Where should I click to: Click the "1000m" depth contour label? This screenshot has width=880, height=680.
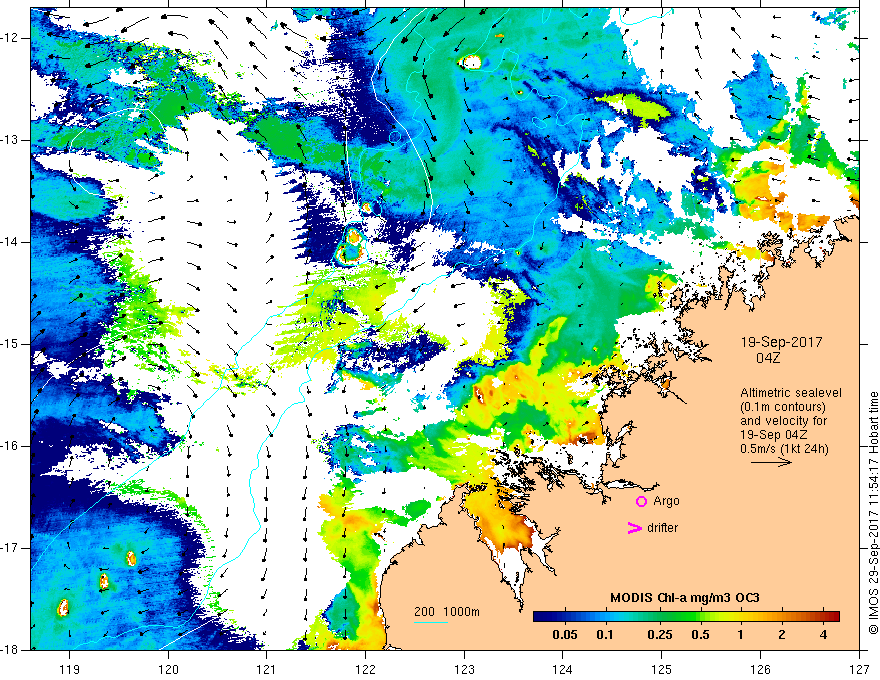(461, 612)
